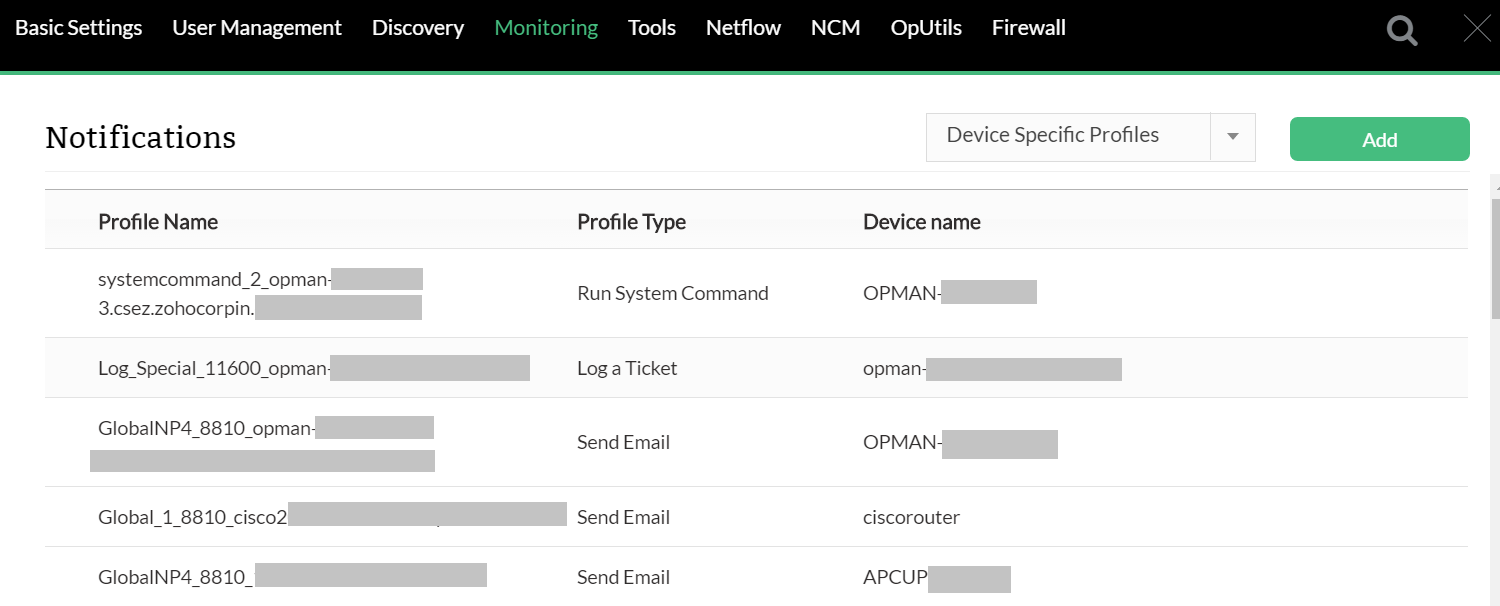Image resolution: width=1500 pixels, height=606 pixels.
Task: Sort by Profile Name column header
Action: 158,222
